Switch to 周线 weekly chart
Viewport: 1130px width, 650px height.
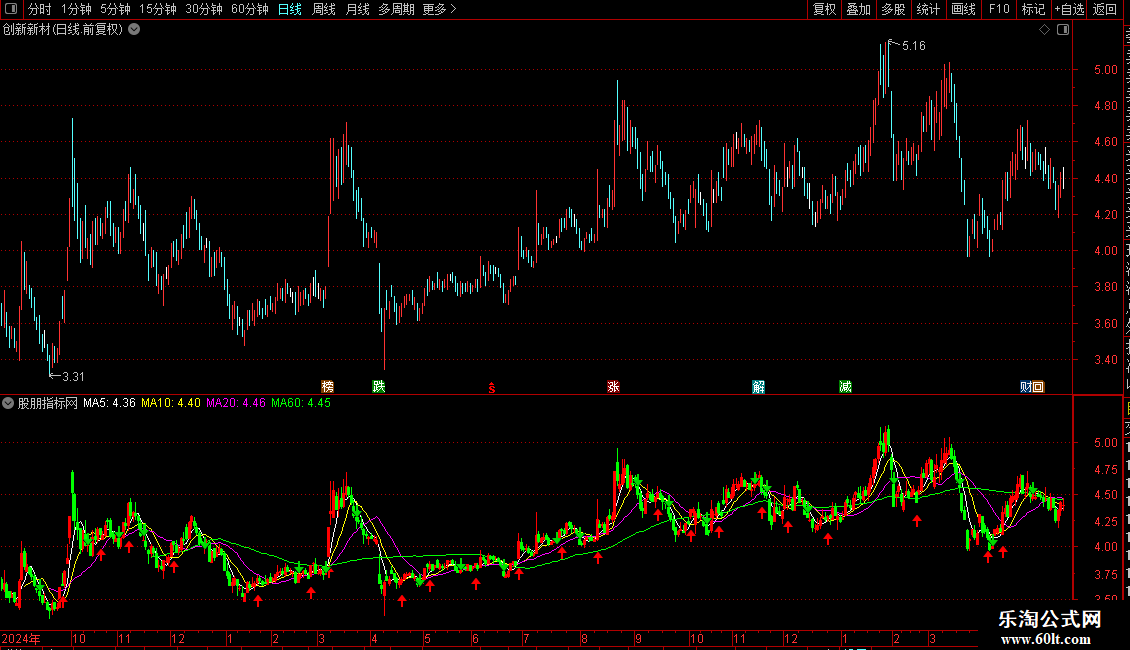[x=324, y=9]
